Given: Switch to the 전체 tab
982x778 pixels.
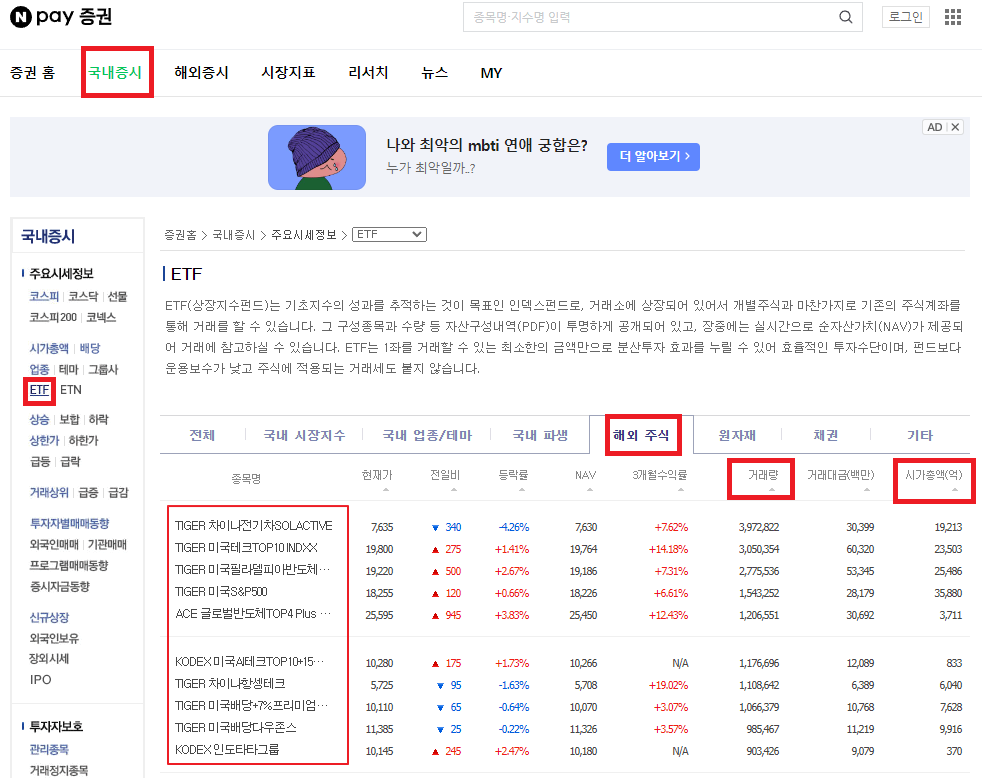Looking at the screenshot, I should click(202, 435).
